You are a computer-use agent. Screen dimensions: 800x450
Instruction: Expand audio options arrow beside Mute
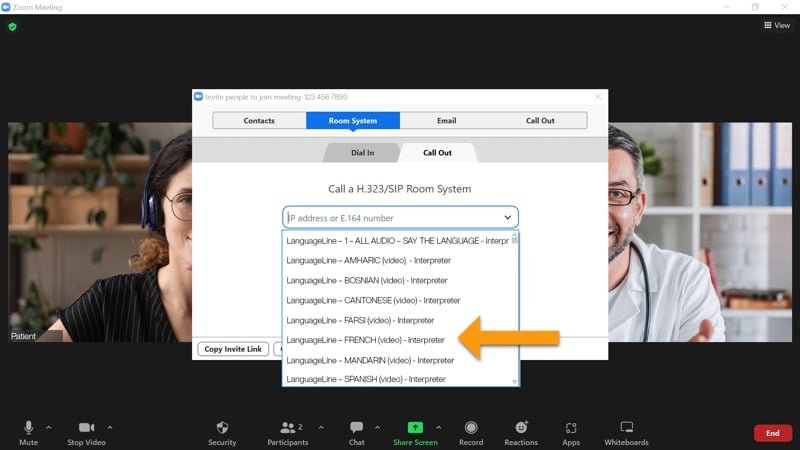[x=49, y=427]
